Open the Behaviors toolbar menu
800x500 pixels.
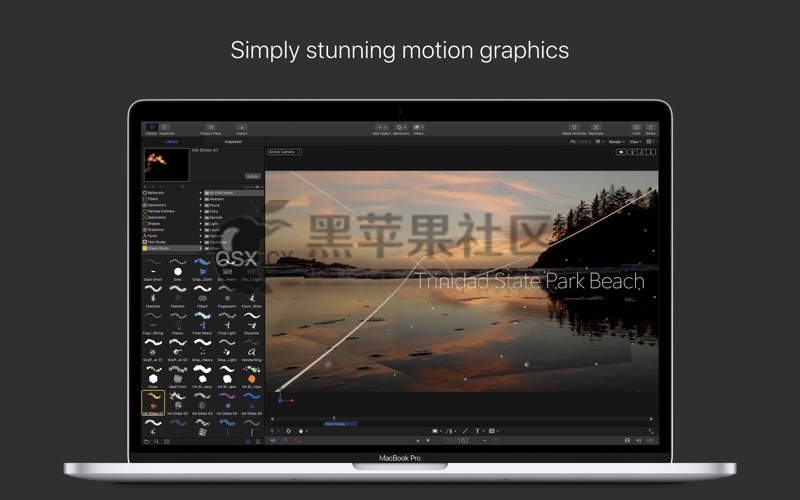(401, 129)
